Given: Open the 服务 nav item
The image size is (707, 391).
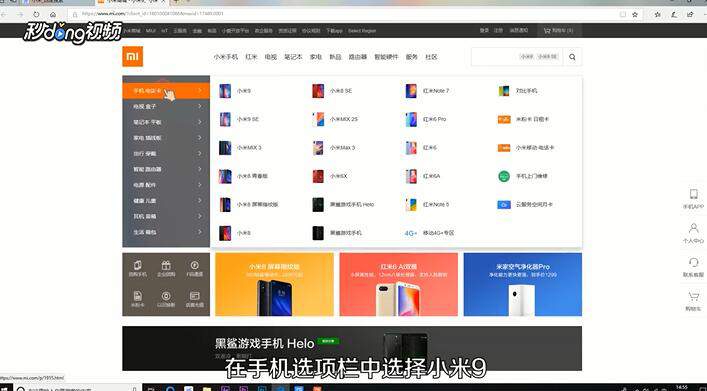Looking at the screenshot, I should [x=412, y=57].
